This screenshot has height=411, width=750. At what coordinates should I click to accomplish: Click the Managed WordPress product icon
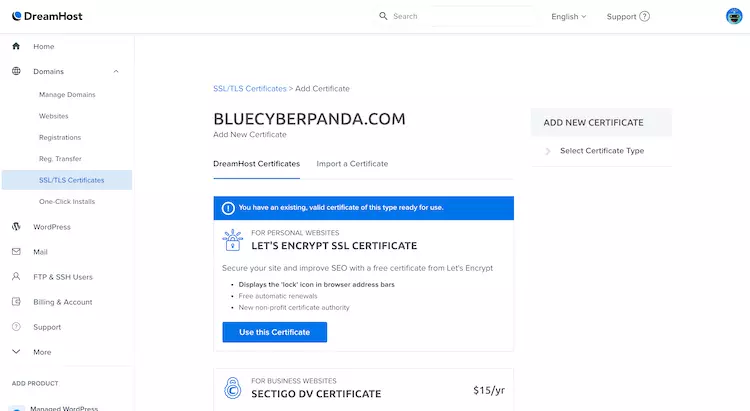click(x=17, y=409)
